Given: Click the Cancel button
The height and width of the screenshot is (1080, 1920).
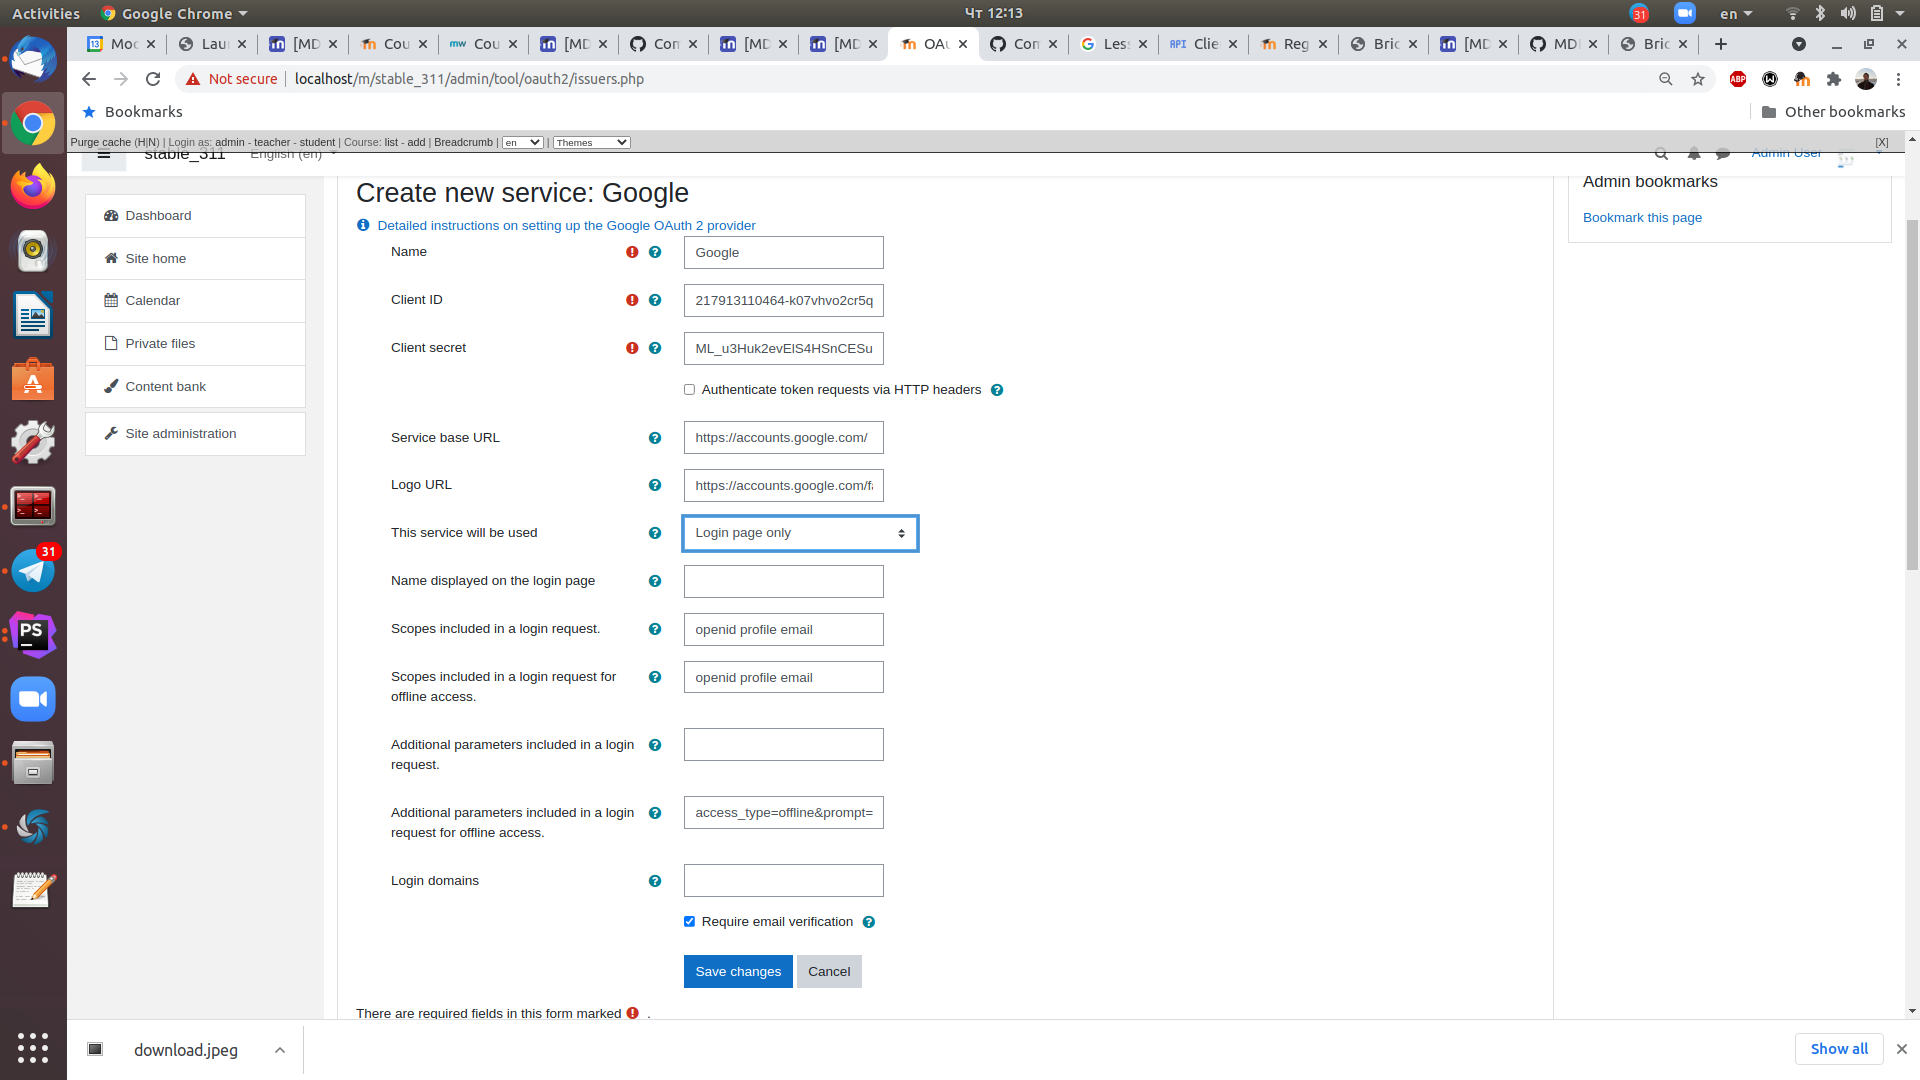Looking at the screenshot, I should pyautogui.click(x=829, y=972).
